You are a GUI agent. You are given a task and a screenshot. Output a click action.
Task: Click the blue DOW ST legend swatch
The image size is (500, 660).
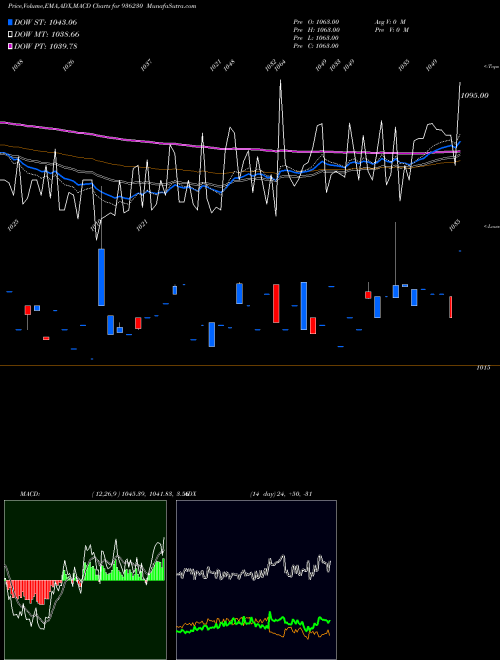11,22
